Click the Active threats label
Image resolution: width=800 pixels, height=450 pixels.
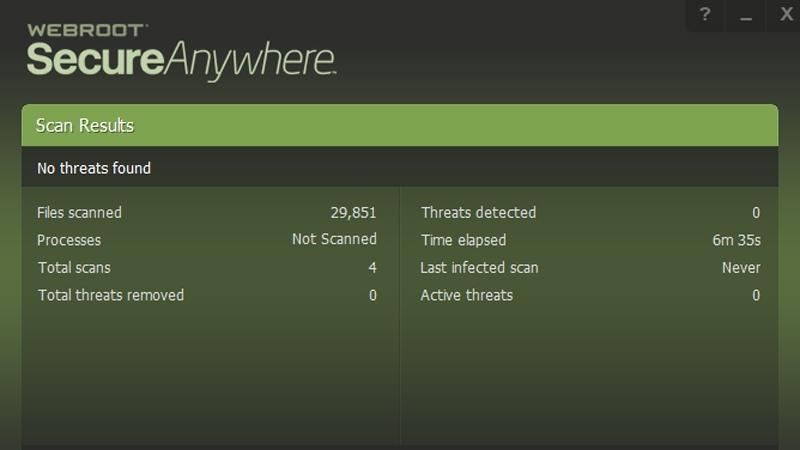pos(467,295)
